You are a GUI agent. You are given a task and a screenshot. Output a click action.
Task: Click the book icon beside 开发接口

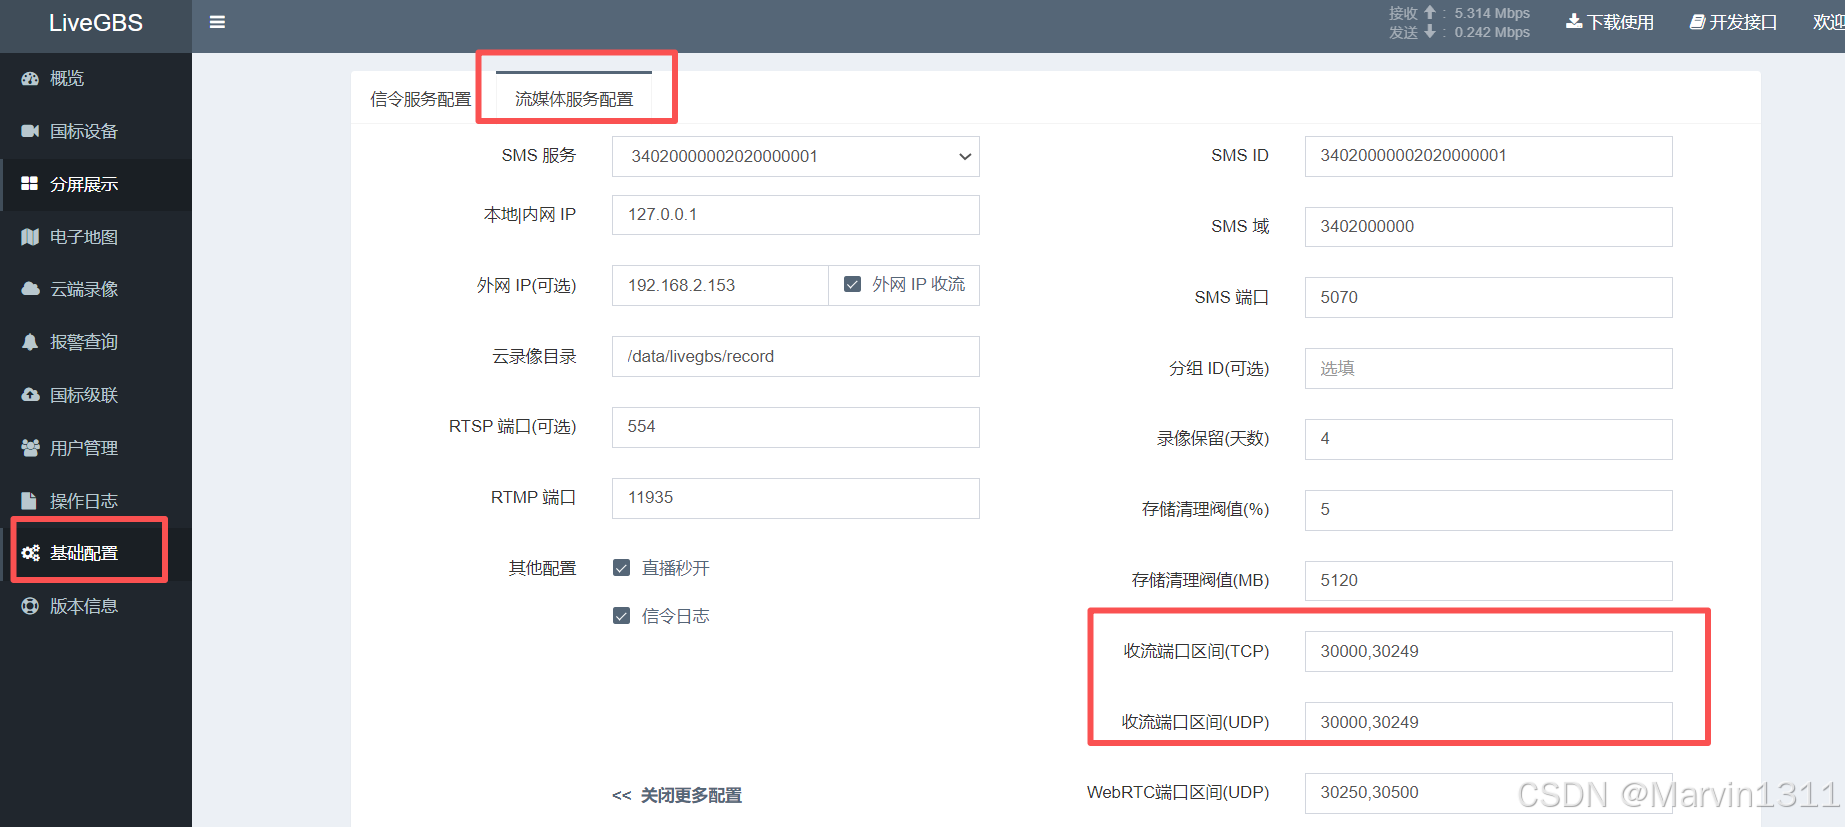[x=1697, y=21]
